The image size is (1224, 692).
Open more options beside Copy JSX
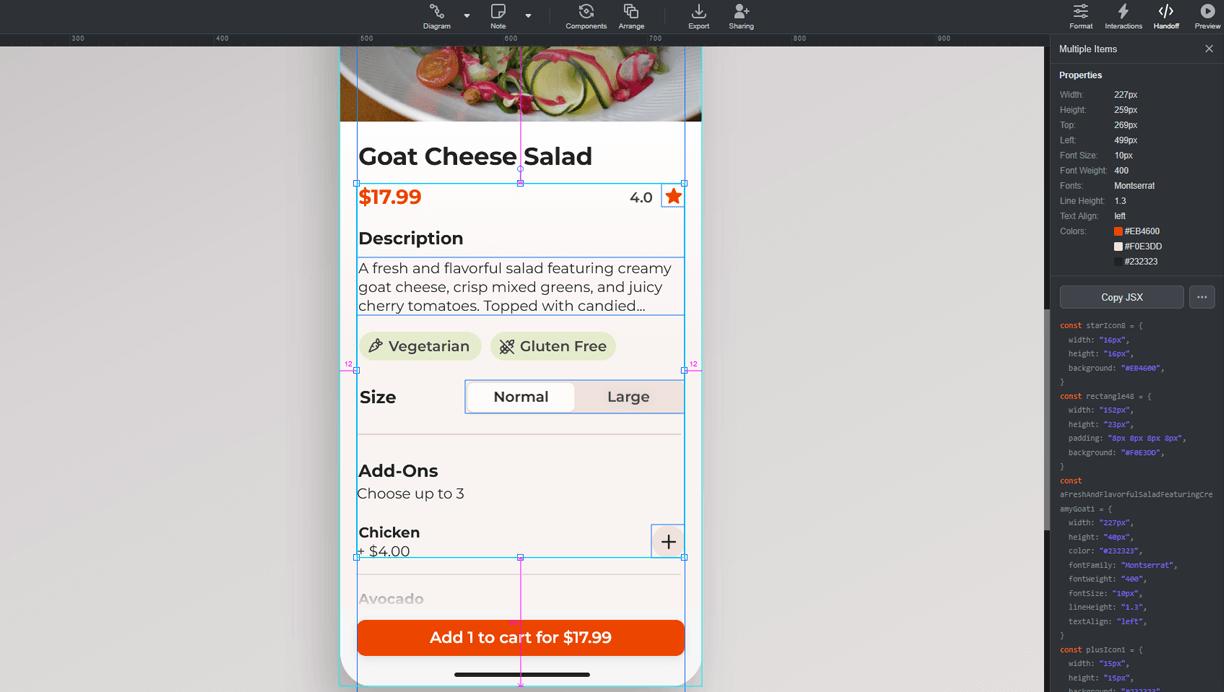click(1201, 296)
